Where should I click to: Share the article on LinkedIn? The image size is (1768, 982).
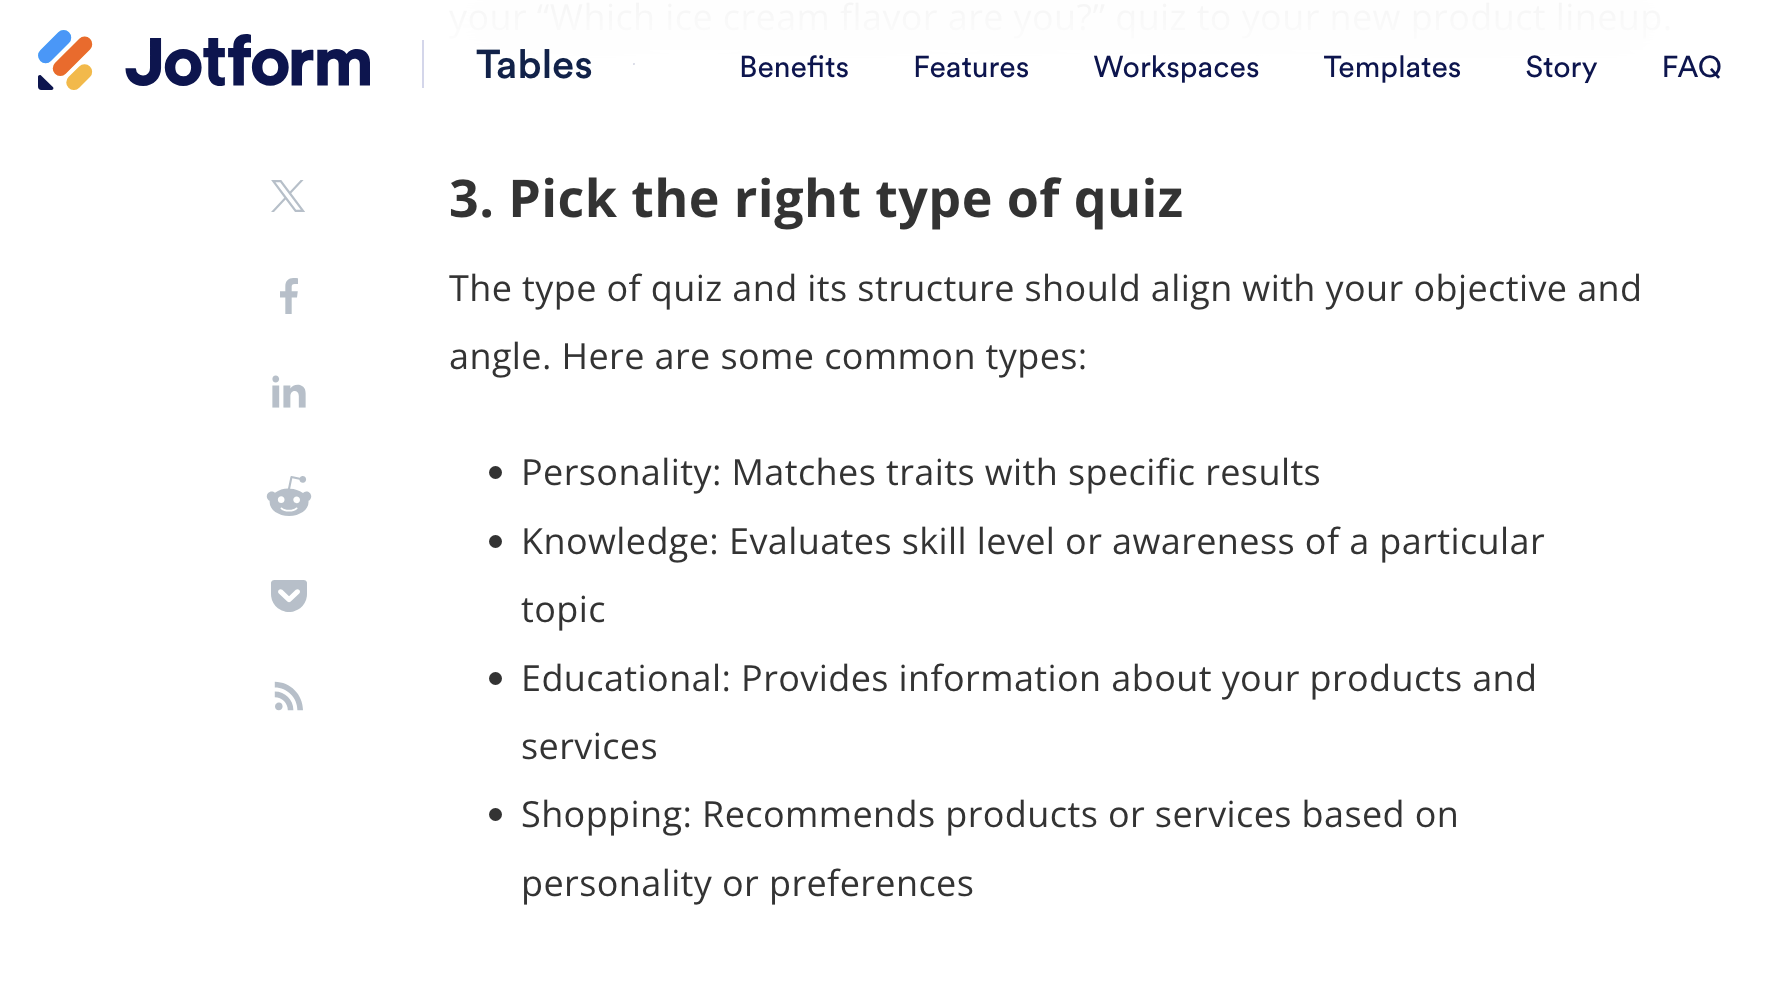289,392
